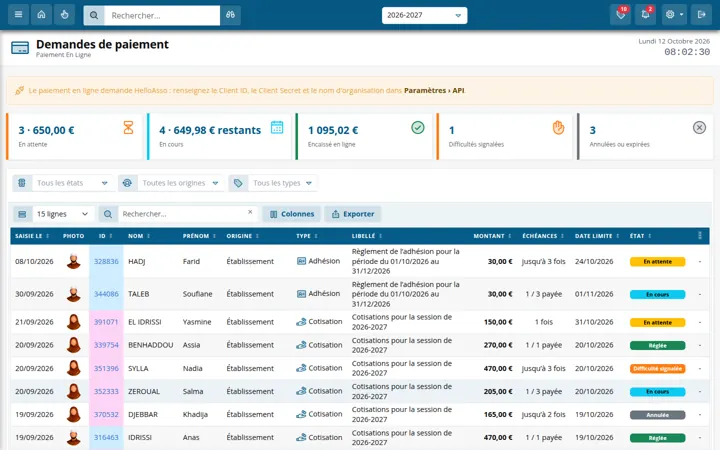
Task: Click the key icon in the warning banner
Action: pos(19,90)
